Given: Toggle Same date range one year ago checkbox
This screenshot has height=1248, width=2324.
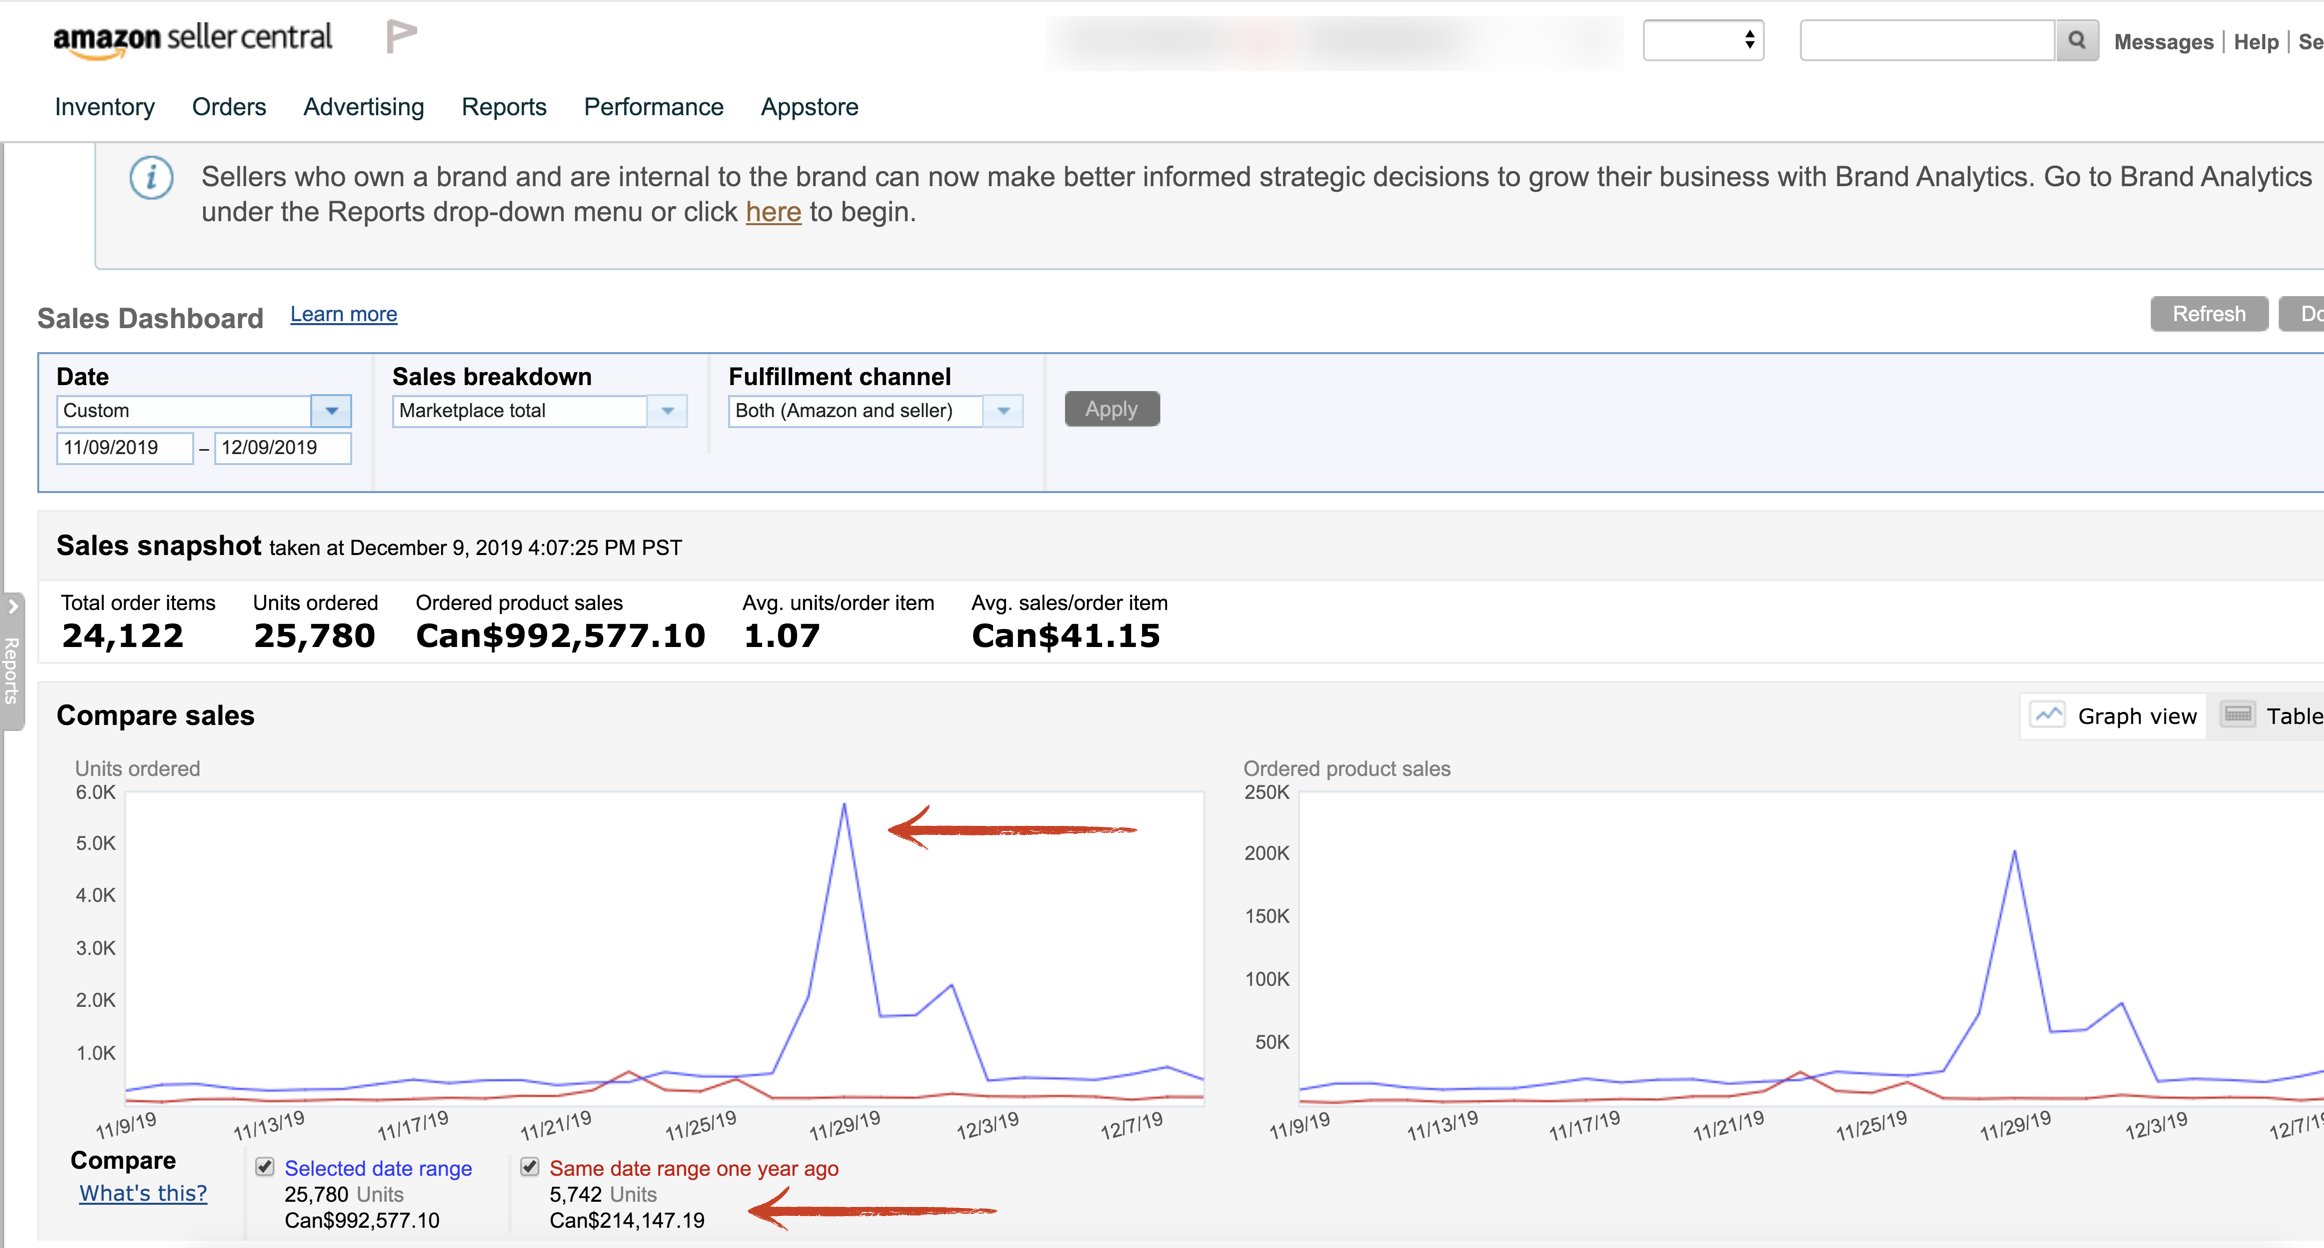Looking at the screenshot, I should [x=530, y=1167].
